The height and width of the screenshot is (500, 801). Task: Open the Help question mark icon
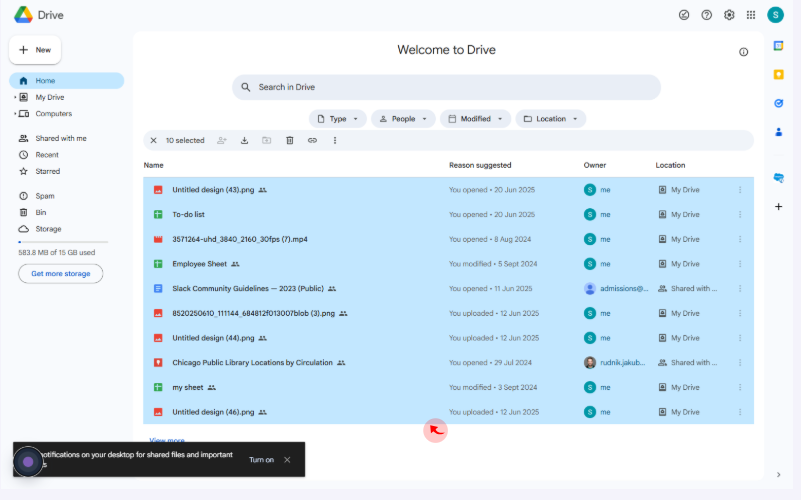point(706,15)
